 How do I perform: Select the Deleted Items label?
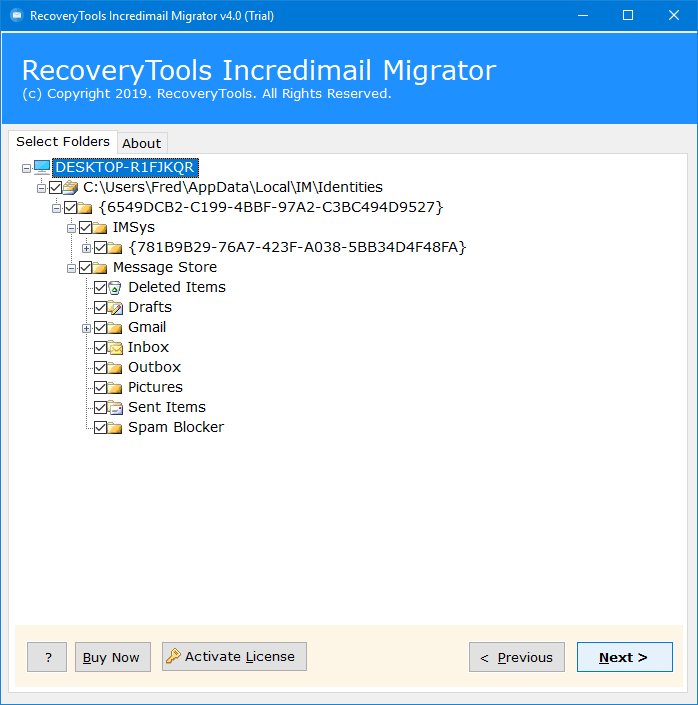pyautogui.click(x=177, y=287)
